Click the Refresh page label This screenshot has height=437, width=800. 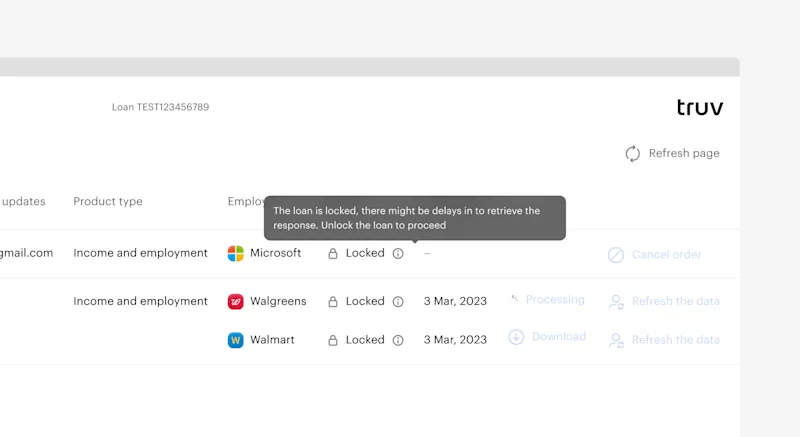tap(684, 153)
